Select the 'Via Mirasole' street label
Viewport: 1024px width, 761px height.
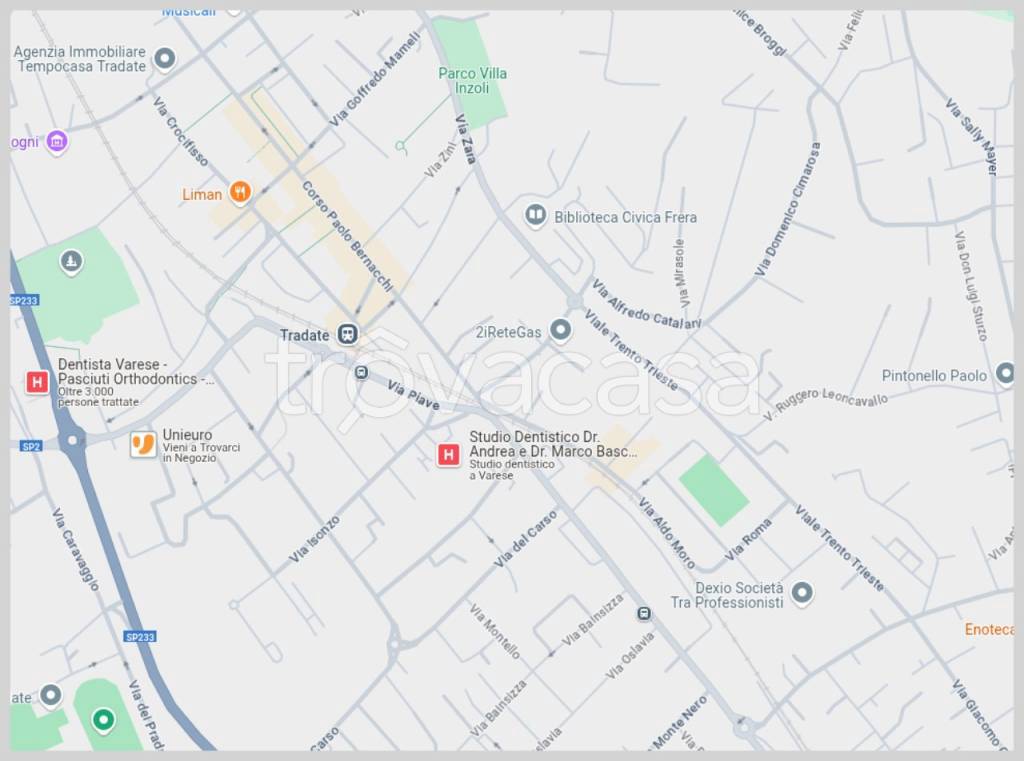[681, 273]
